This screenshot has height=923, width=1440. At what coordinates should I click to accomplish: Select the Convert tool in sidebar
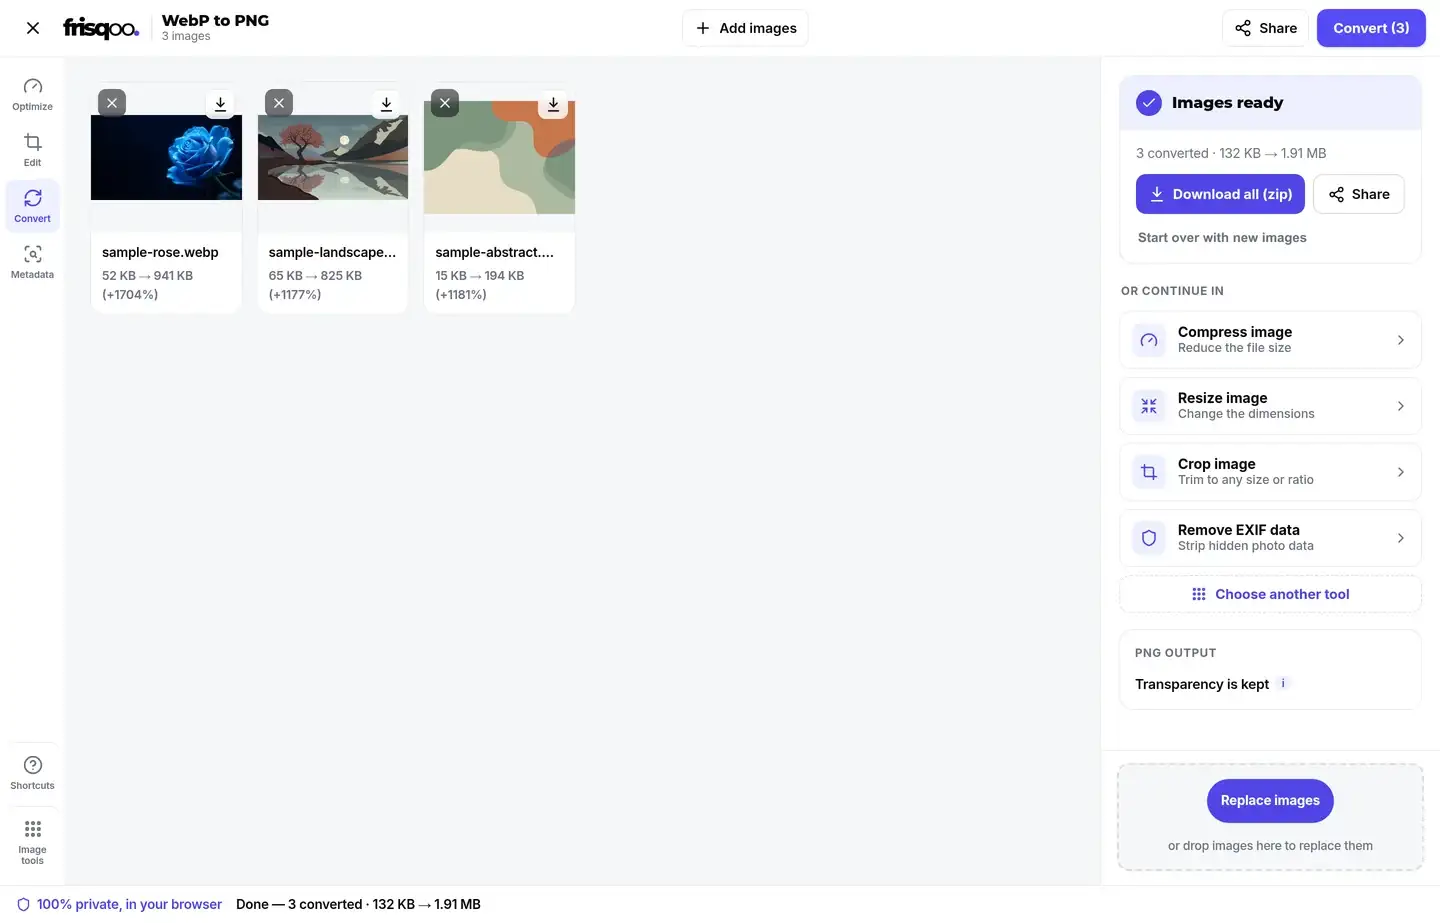[33, 206]
